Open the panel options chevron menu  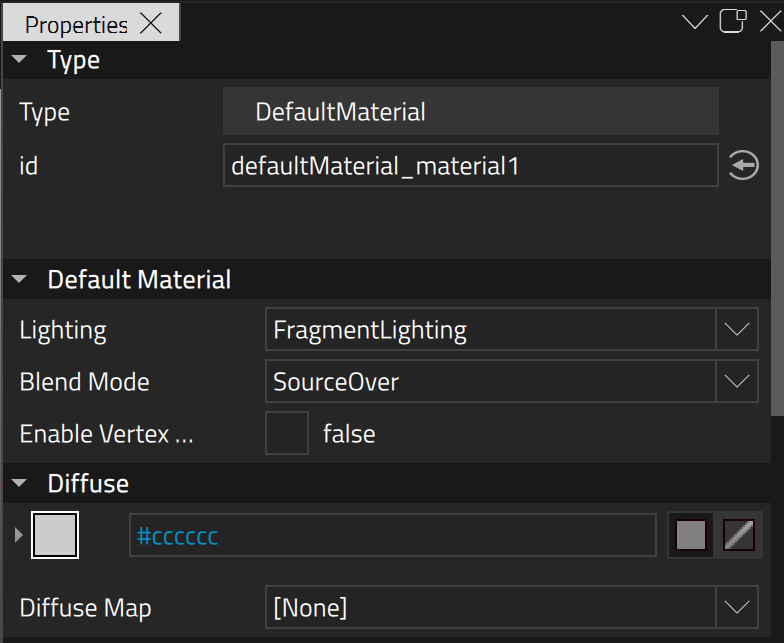point(694,22)
